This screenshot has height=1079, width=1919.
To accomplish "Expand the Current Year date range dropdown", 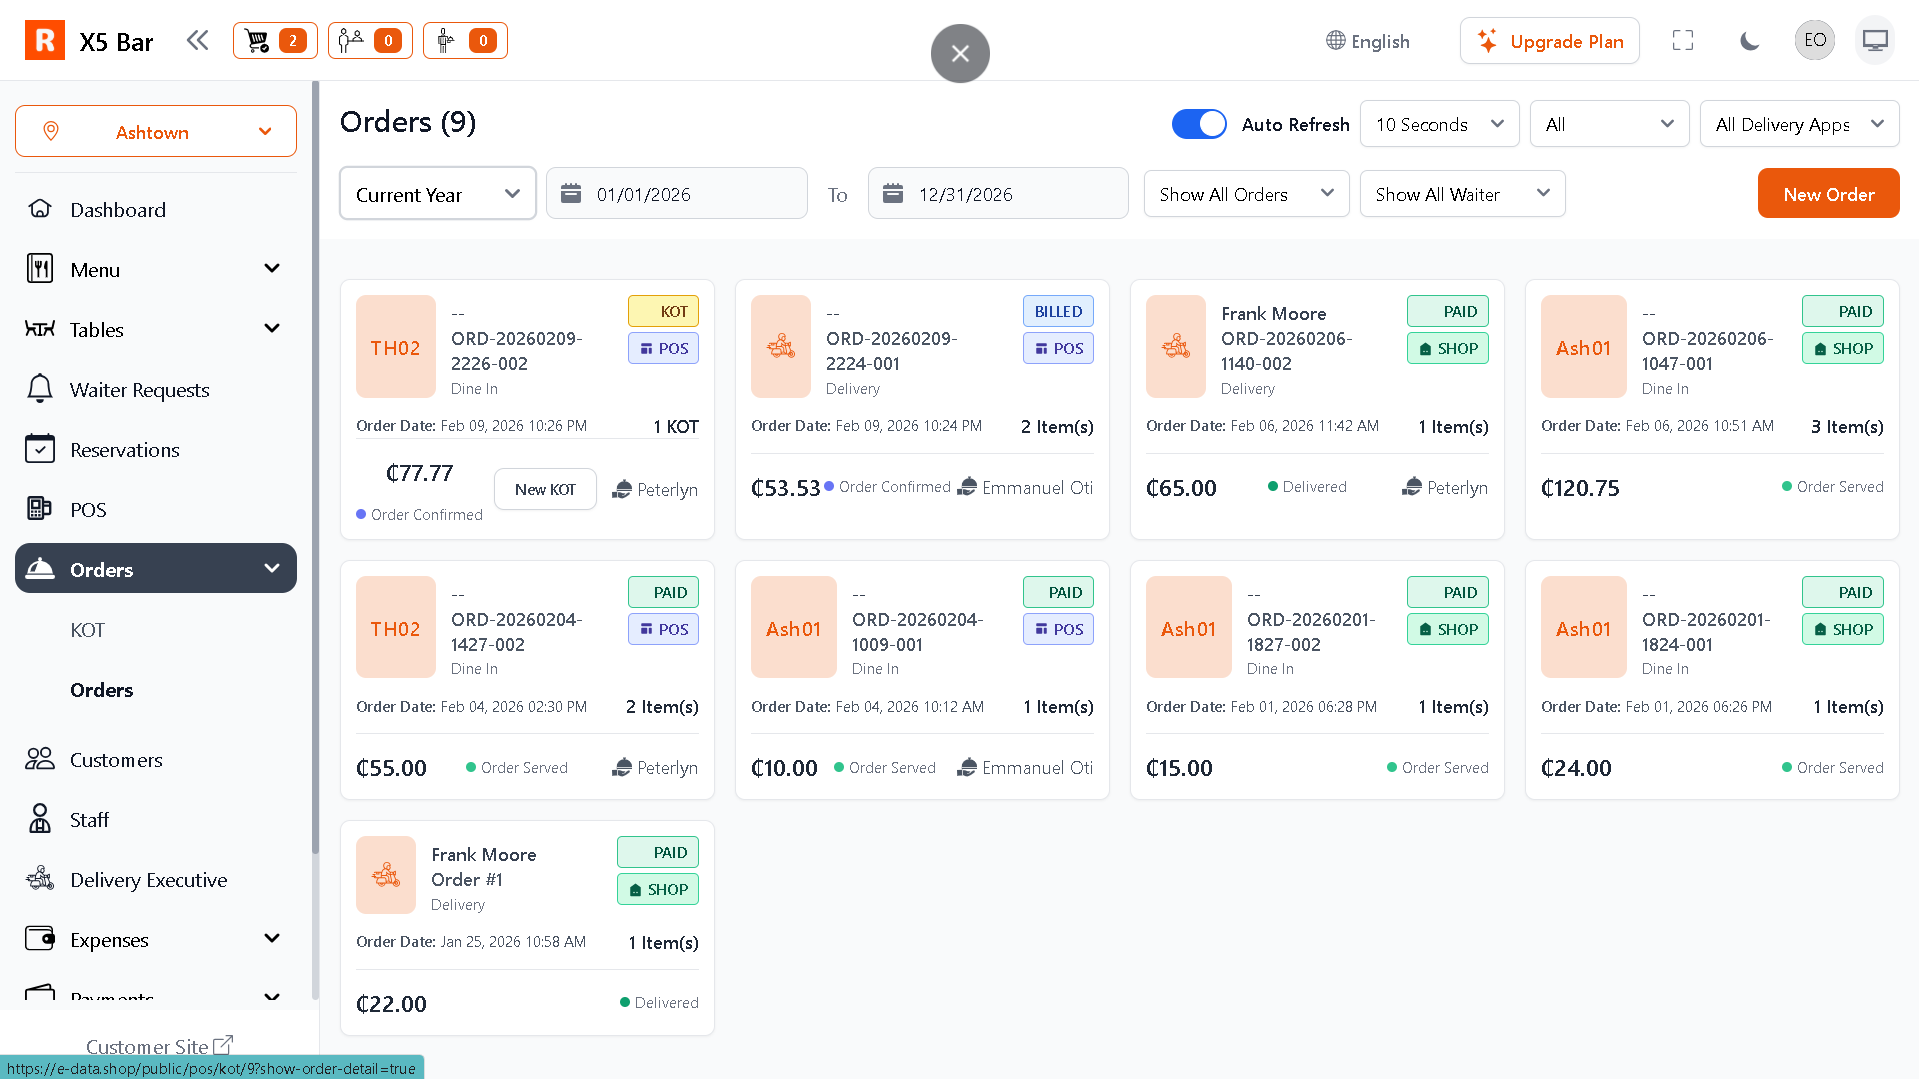I will coord(437,194).
